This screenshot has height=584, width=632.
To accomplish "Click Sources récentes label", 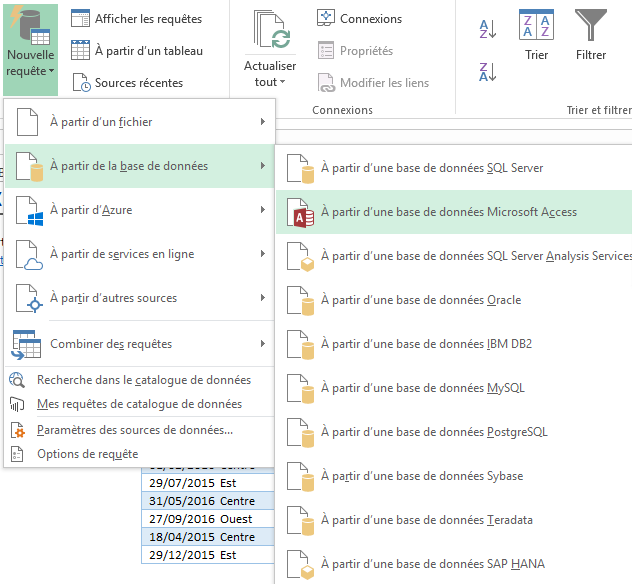I will tap(139, 83).
